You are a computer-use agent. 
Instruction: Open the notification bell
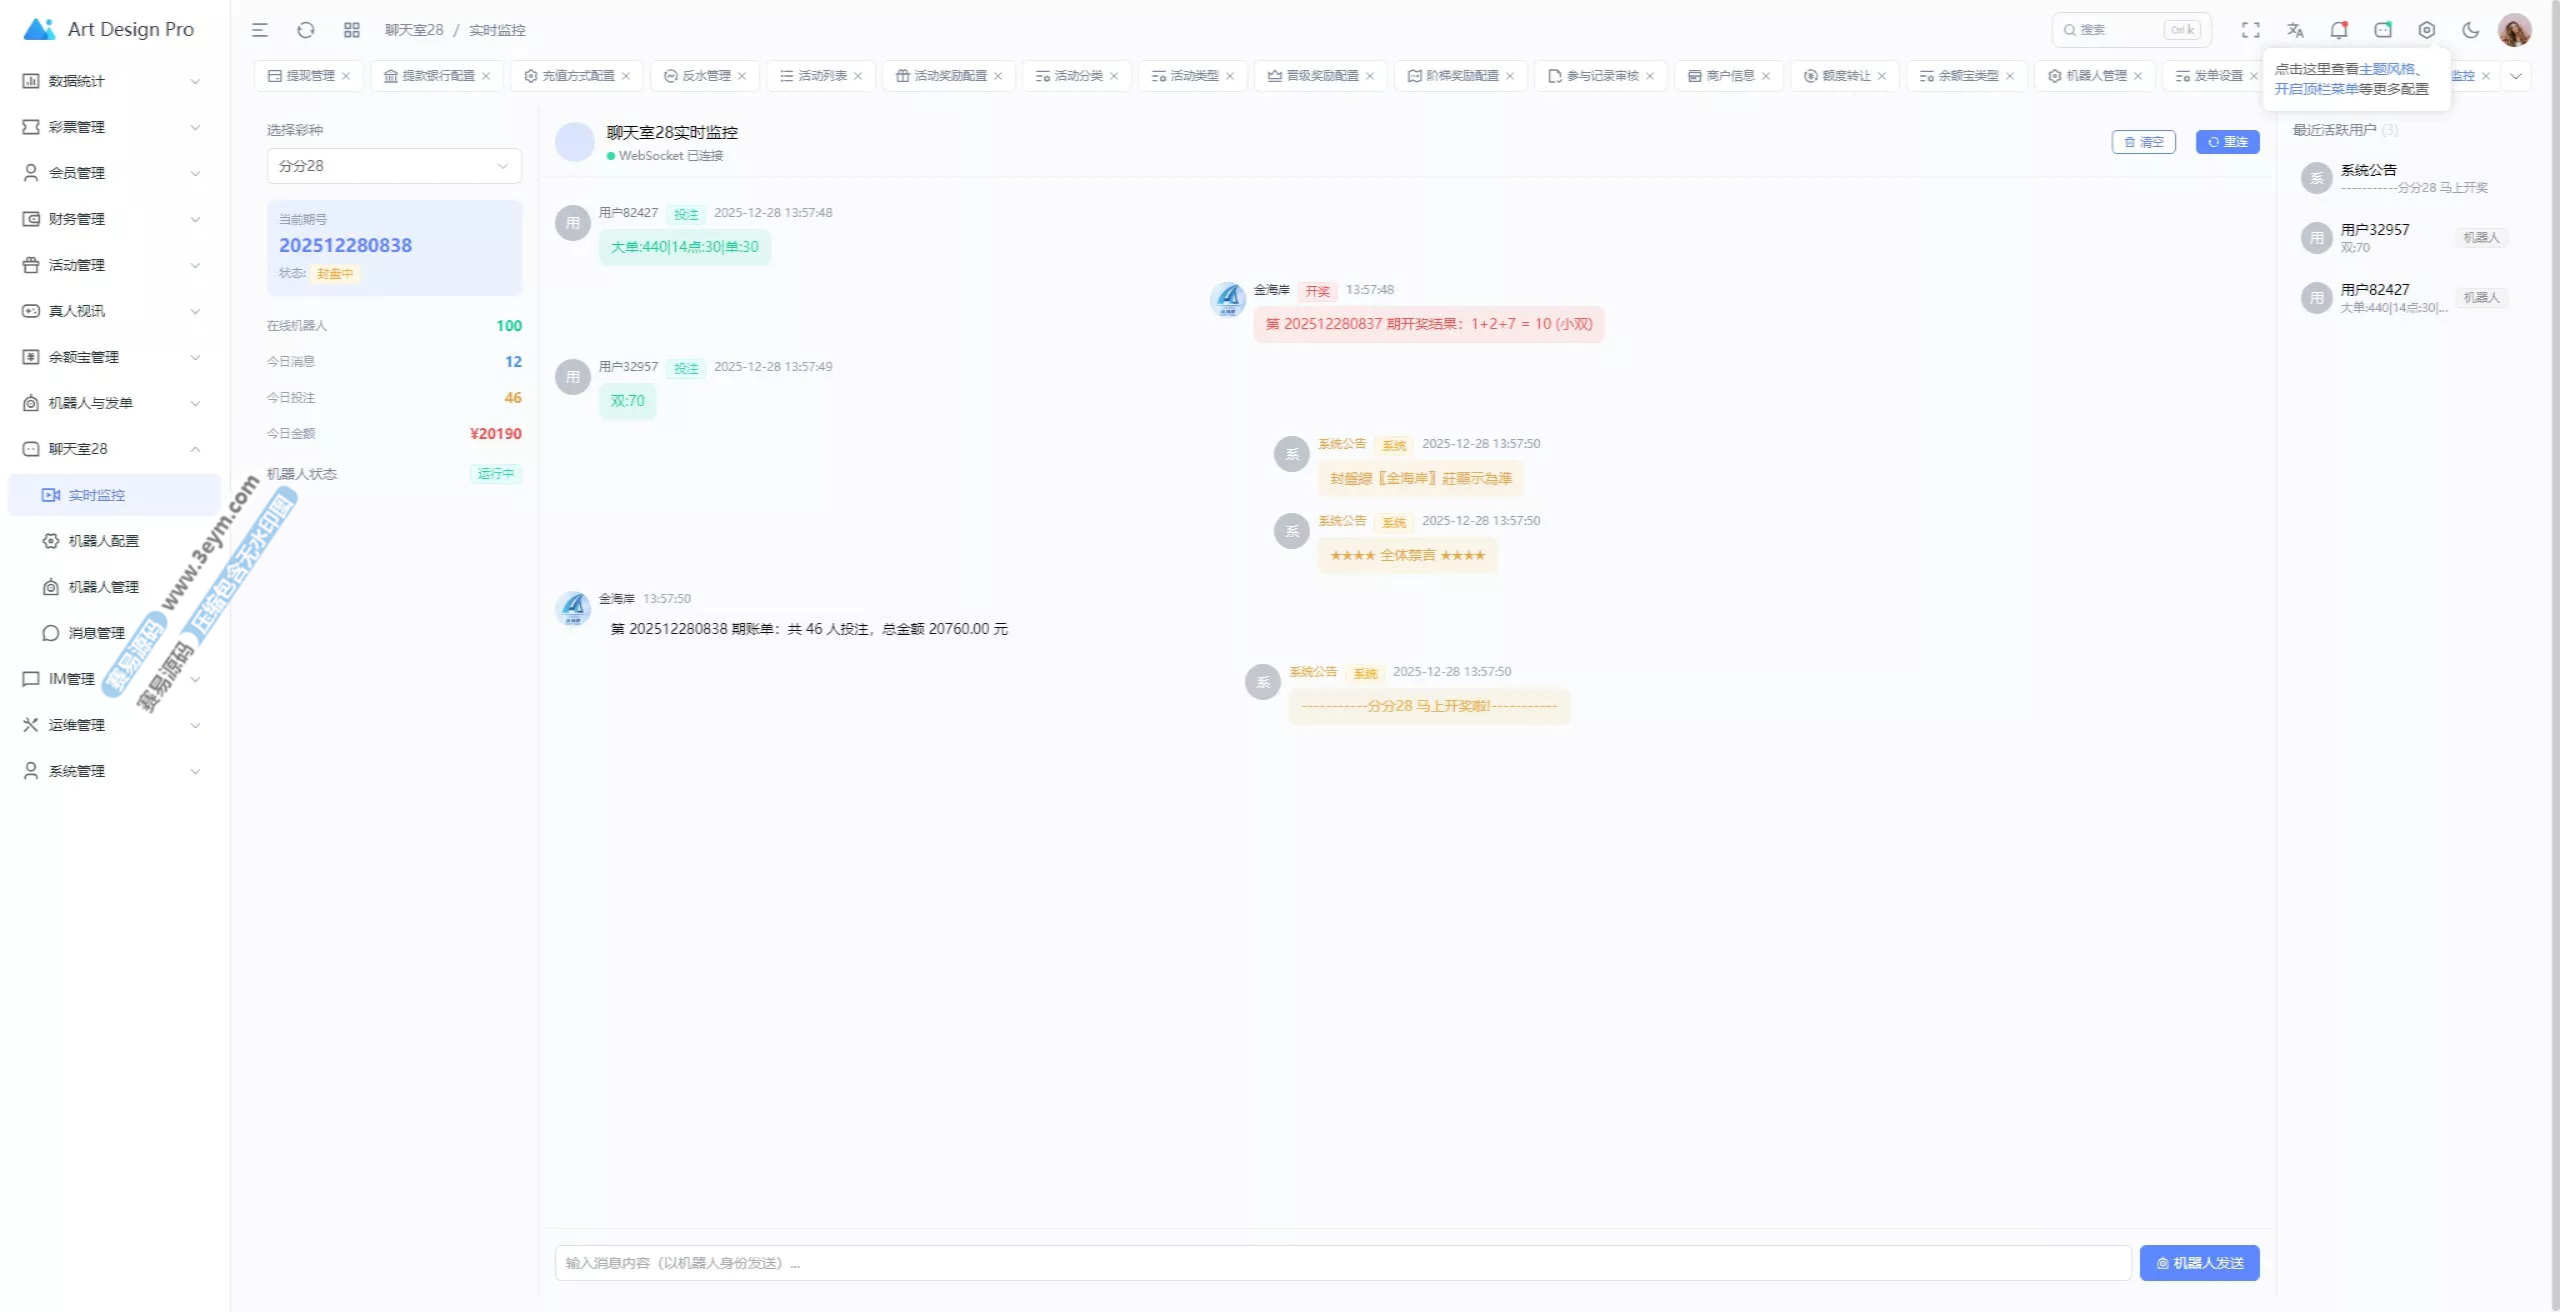point(2338,30)
